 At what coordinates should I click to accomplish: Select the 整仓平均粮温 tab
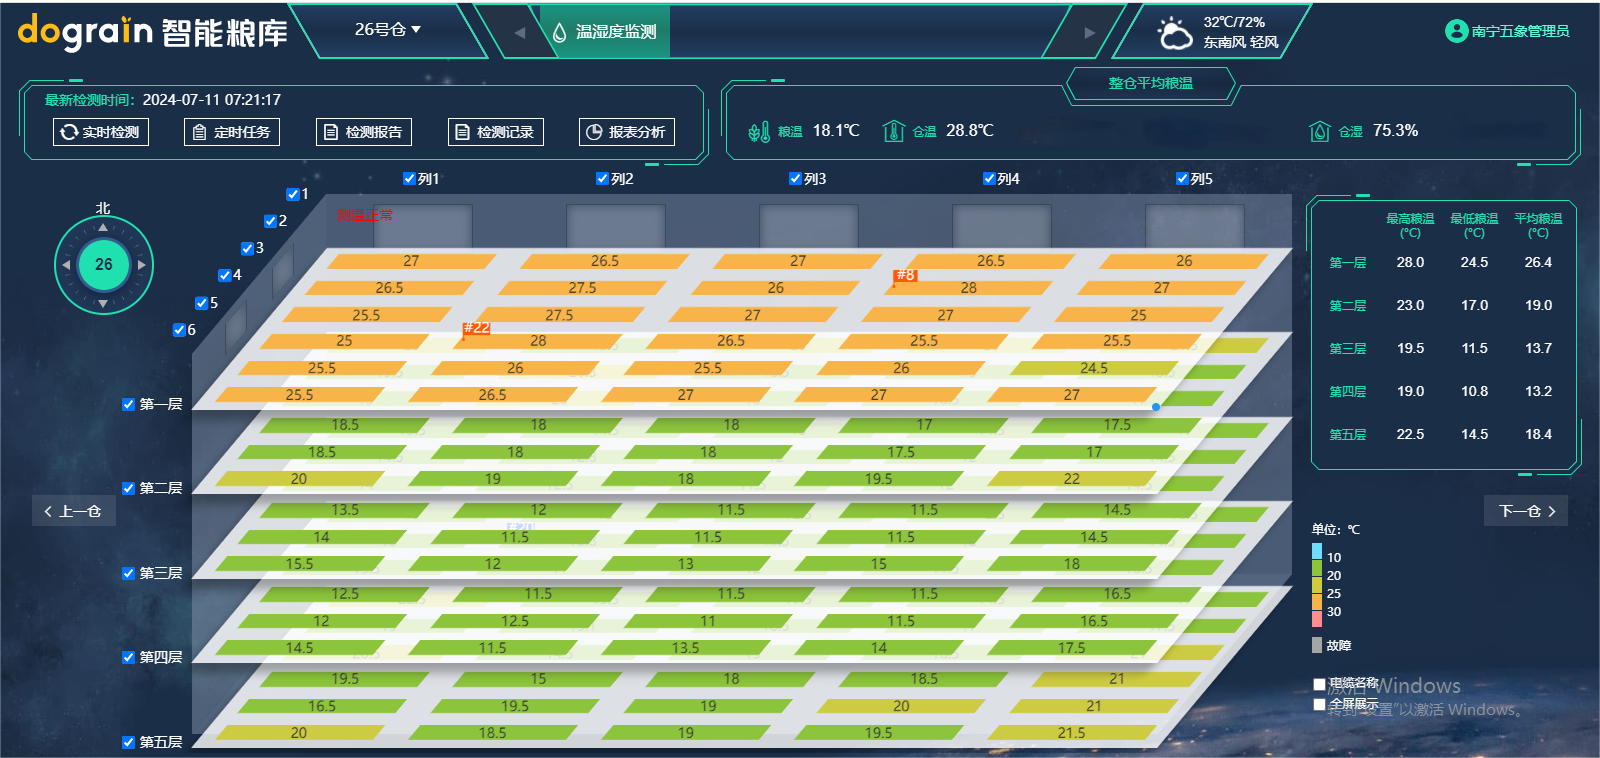tap(1150, 84)
